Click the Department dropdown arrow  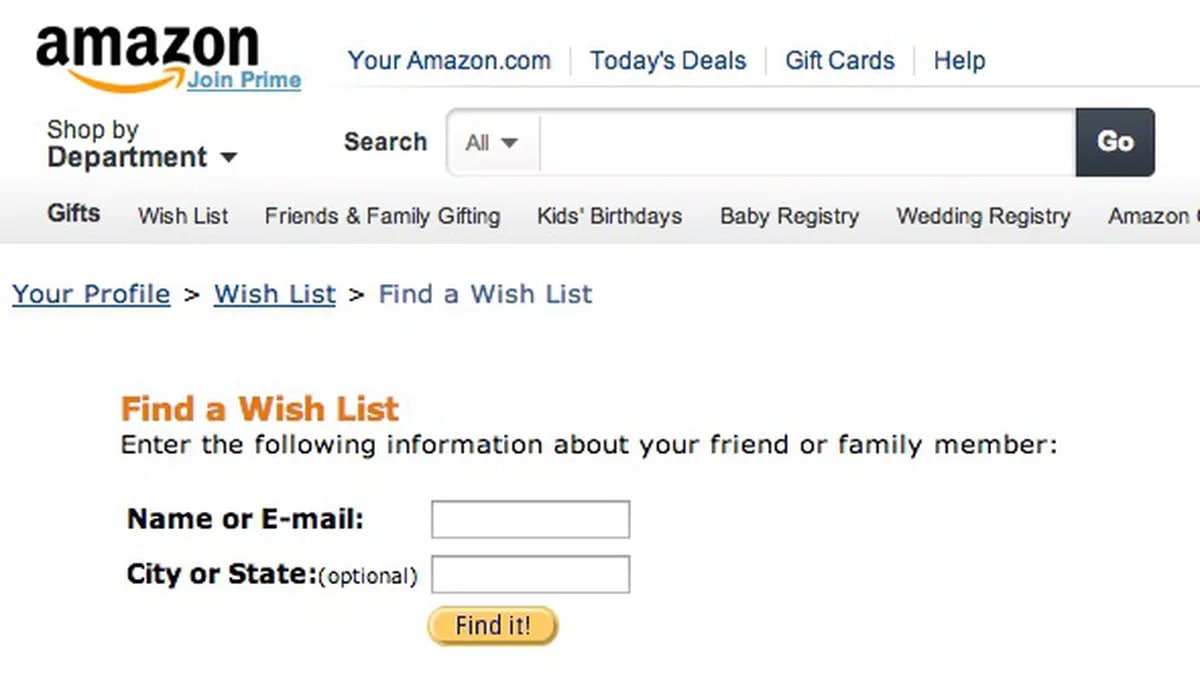click(x=228, y=158)
